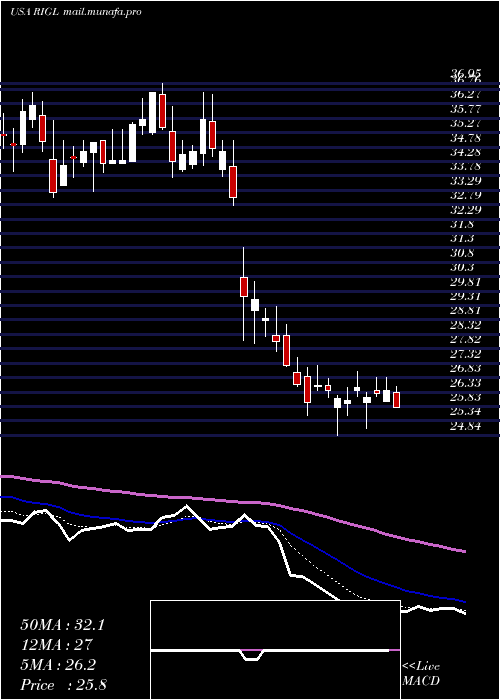Select the 34.78 price axis label
The width and height of the screenshot is (500, 700).
[x=465, y=138]
